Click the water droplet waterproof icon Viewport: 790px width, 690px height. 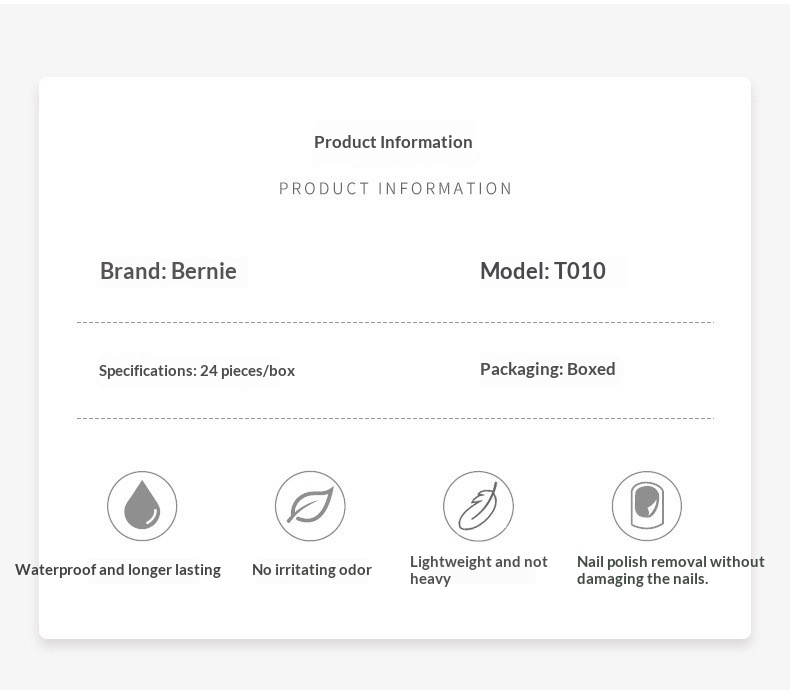tap(142, 506)
